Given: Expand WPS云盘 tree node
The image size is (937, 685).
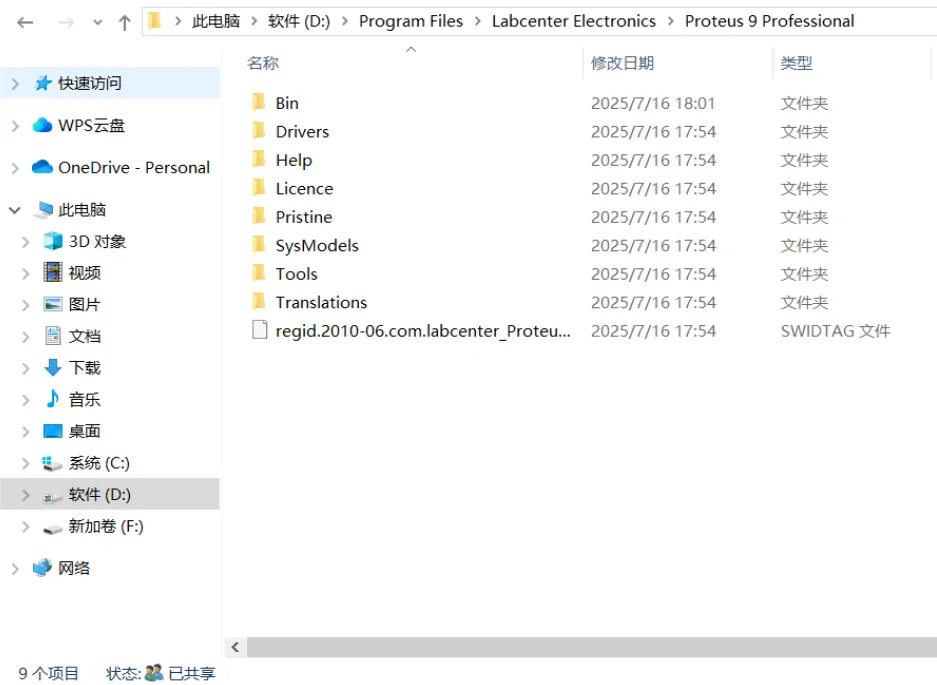Looking at the screenshot, I should coord(16,126).
